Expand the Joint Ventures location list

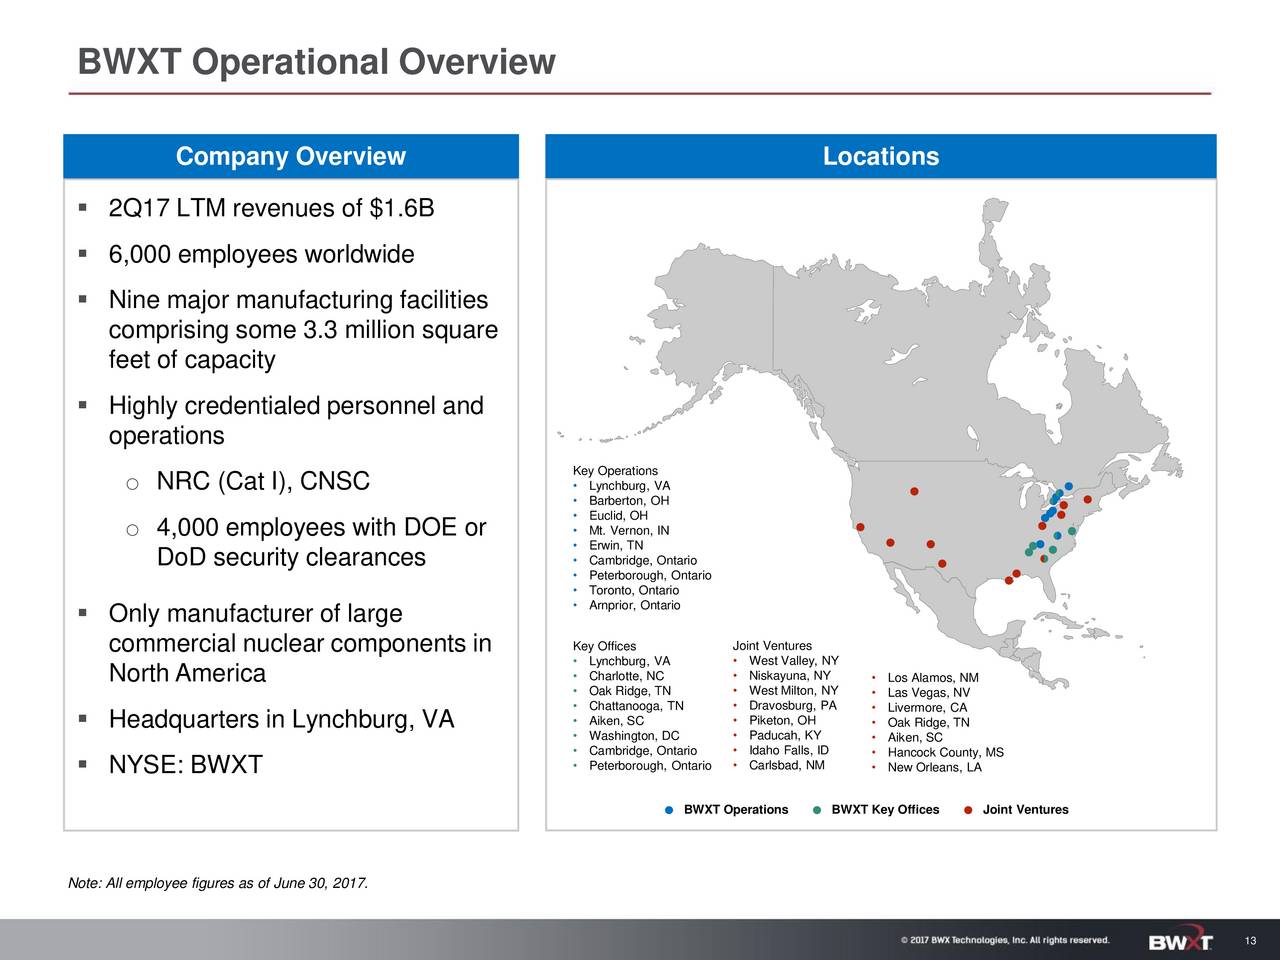(771, 645)
